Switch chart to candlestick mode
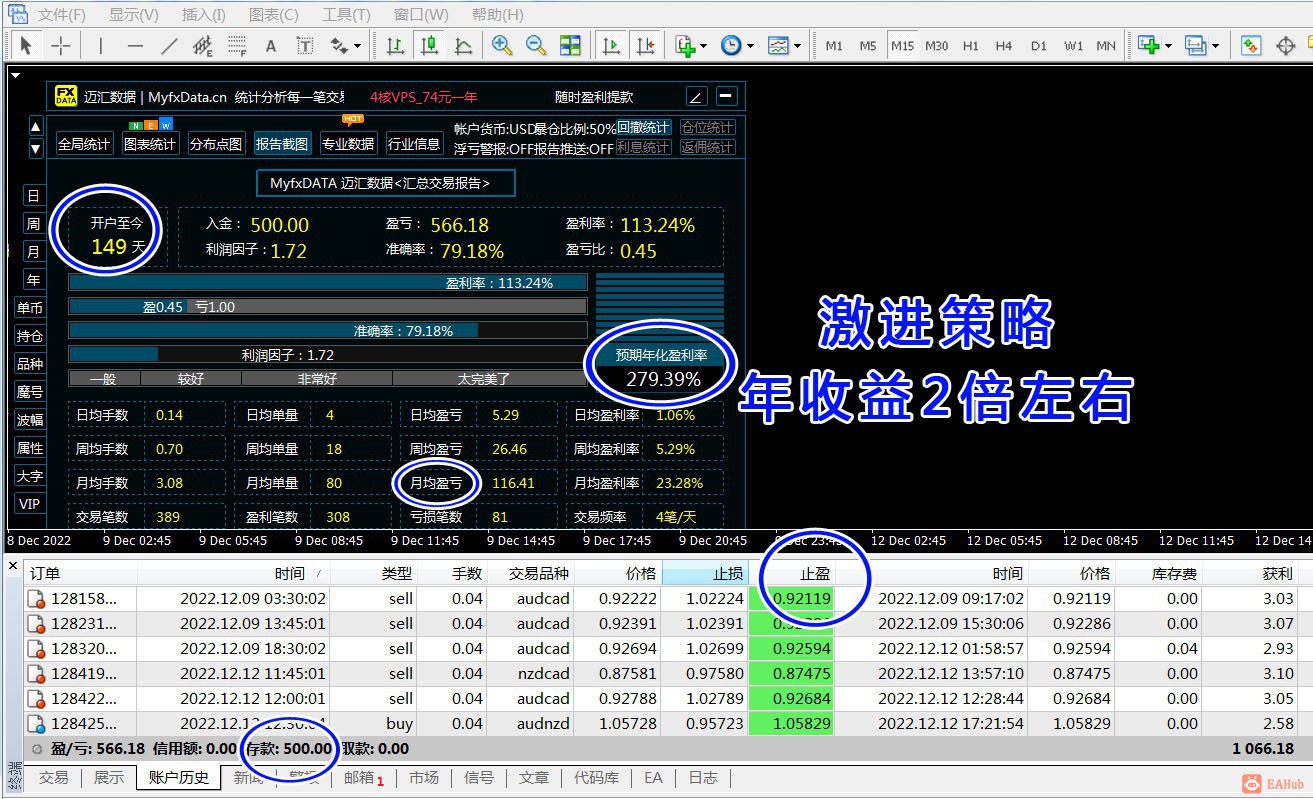 tap(429, 45)
